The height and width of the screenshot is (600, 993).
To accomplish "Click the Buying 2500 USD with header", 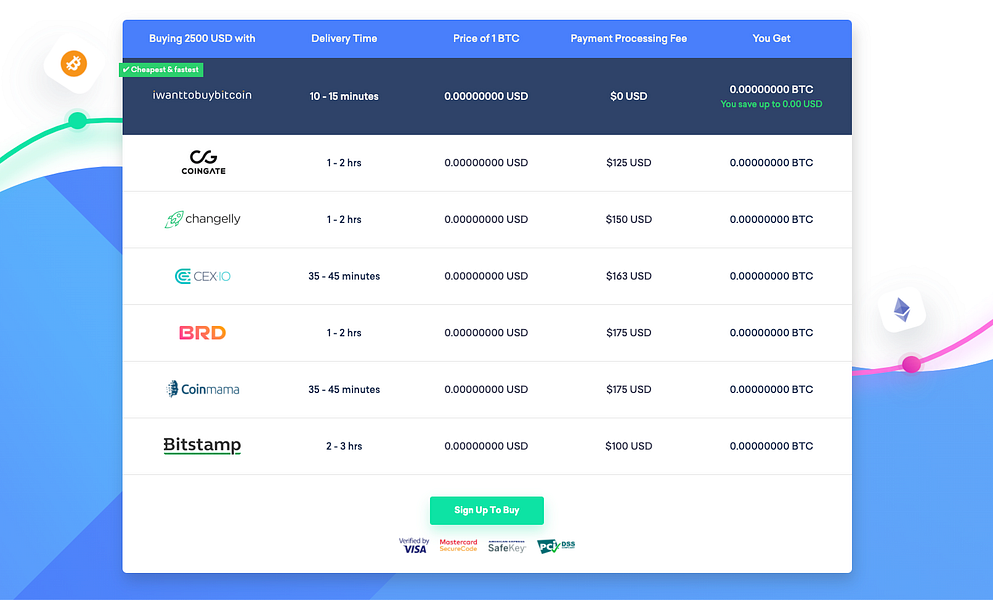I will 202,39.
